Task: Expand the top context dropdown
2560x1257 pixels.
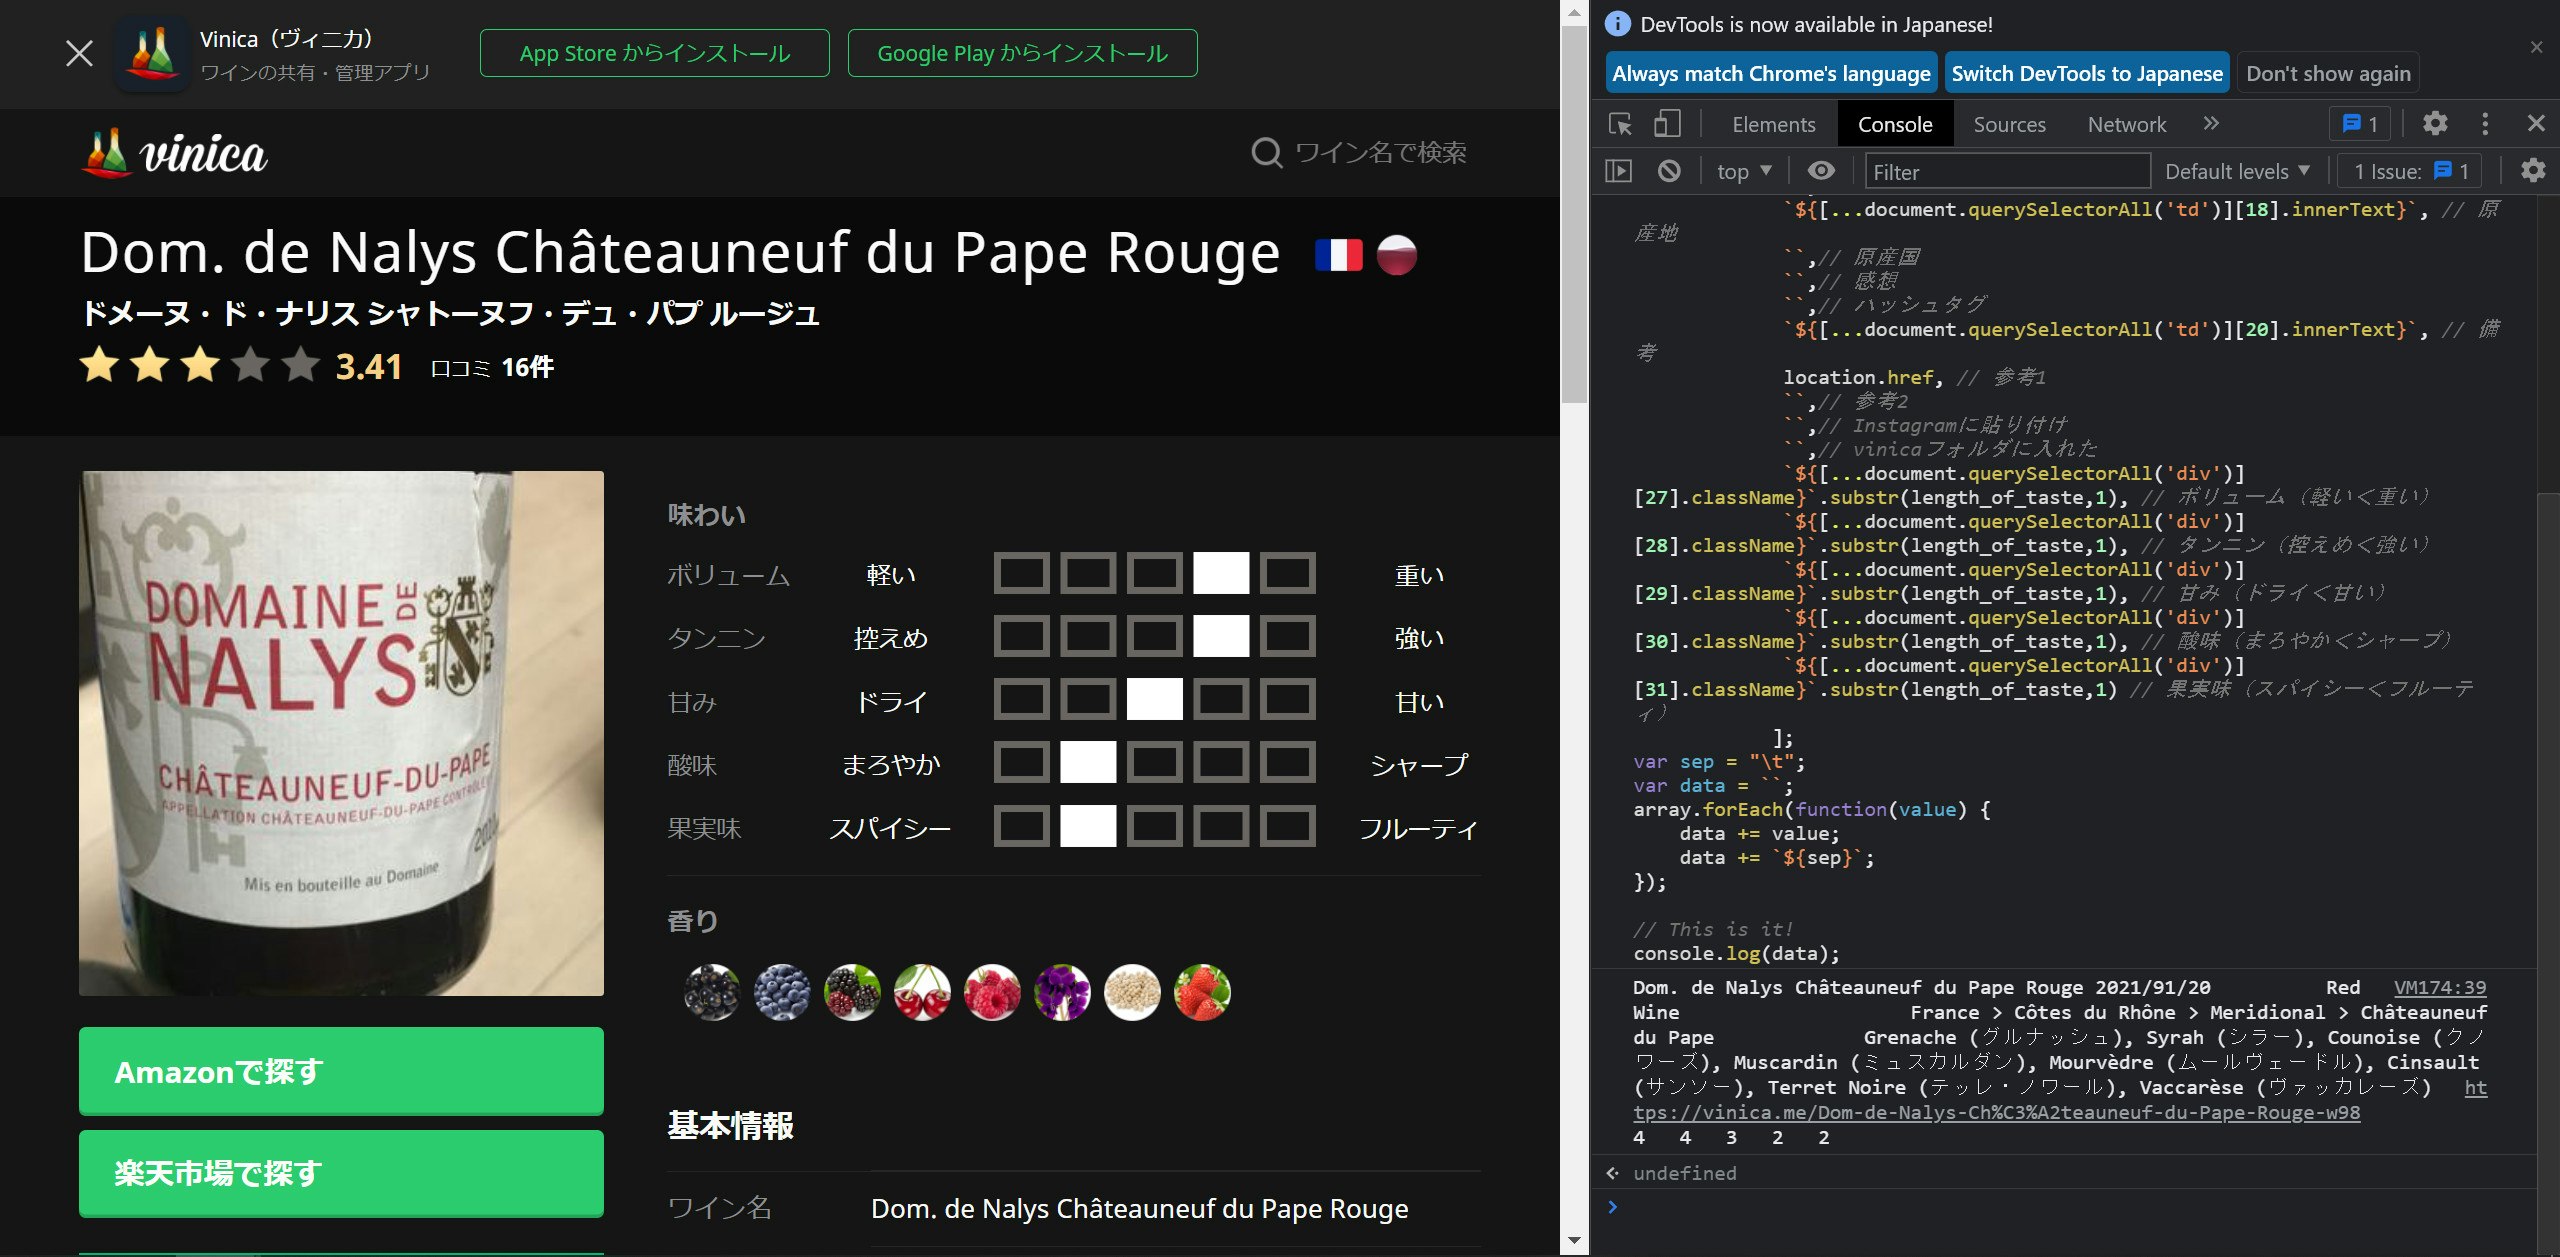Action: click(1744, 171)
